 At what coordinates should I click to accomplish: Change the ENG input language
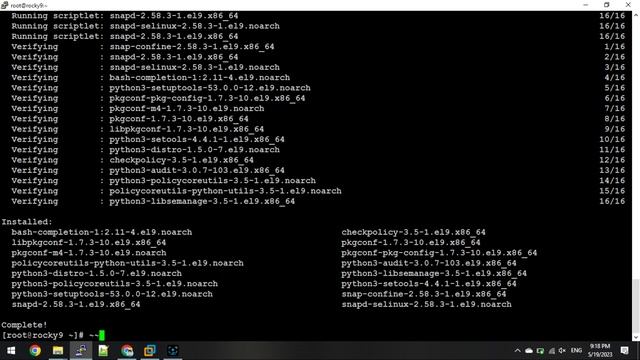[x=576, y=351]
